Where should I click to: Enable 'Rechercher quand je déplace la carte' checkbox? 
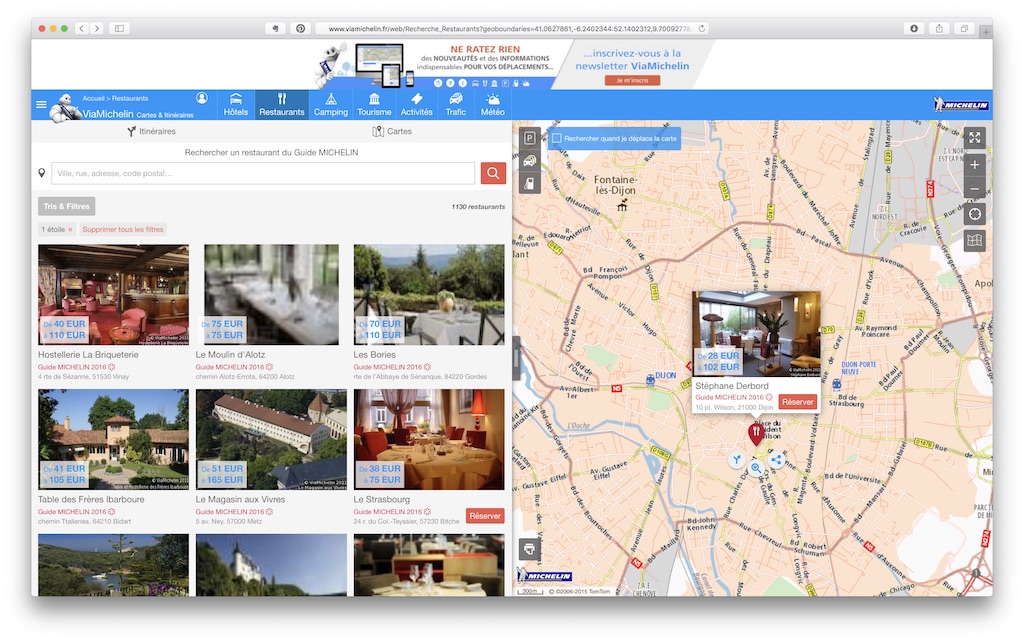pyautogui.click(x=557, y=138)
